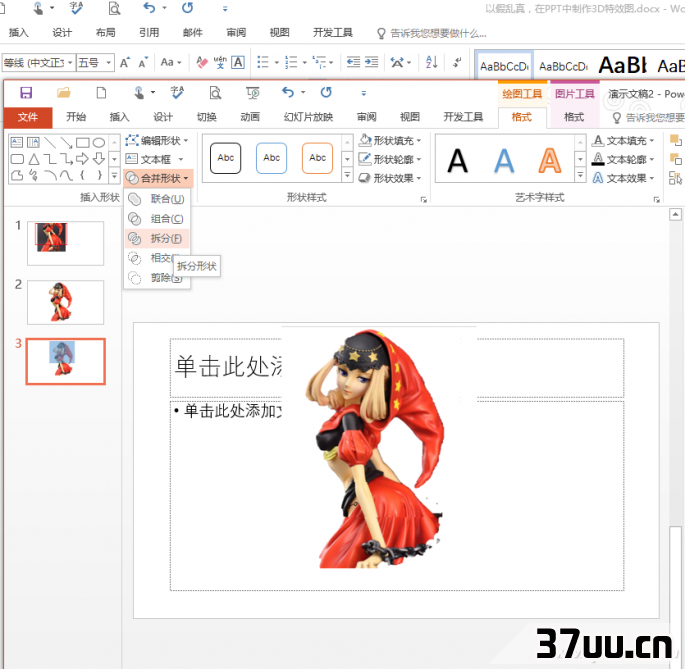The height and width of the screenshot is (669, 685).
Task: Click the Save icon in PowerPoint toolbar
Action: 26,93
